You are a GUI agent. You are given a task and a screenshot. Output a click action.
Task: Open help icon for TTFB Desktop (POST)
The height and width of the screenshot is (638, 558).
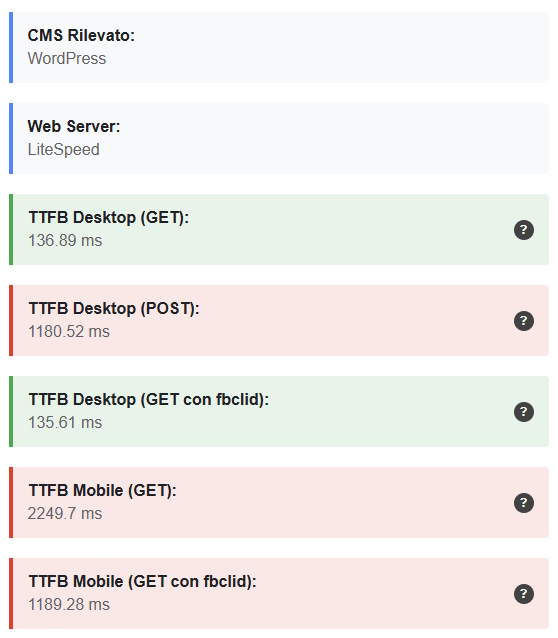point(523,321)
